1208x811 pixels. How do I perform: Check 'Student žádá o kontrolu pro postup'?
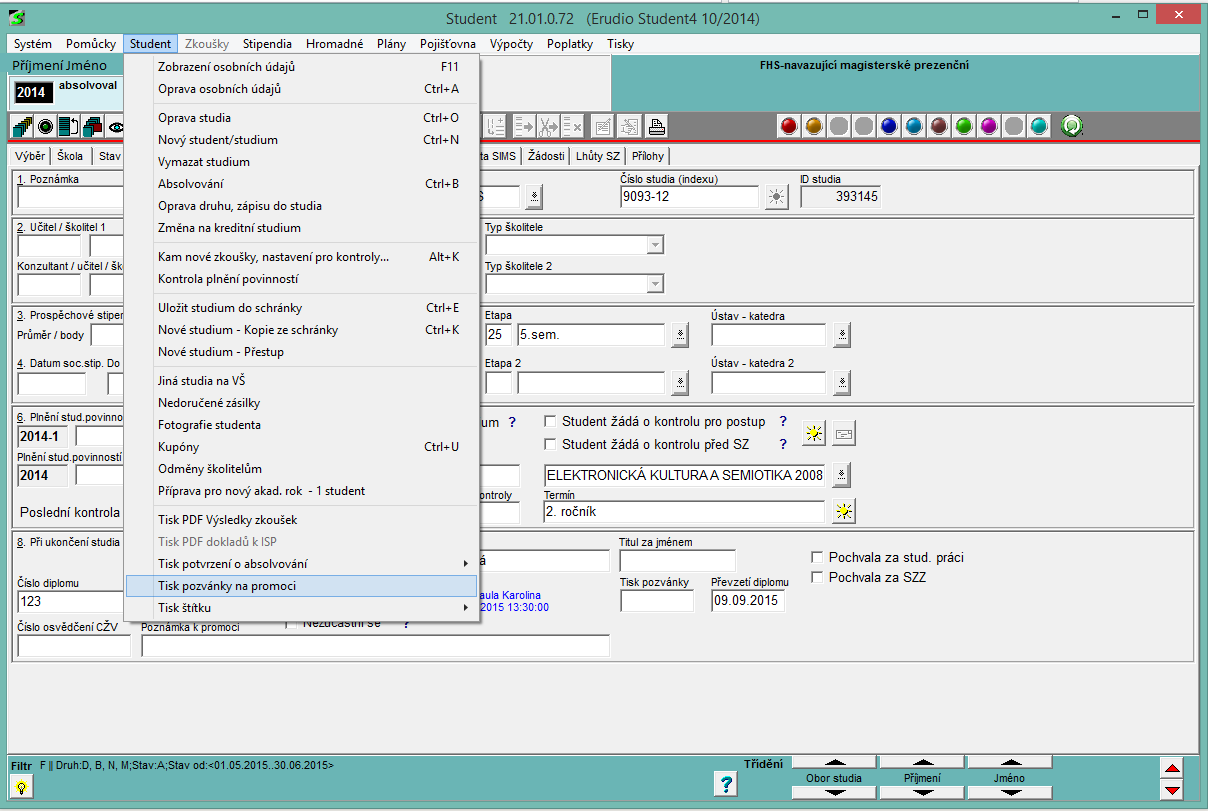[550, 422]
